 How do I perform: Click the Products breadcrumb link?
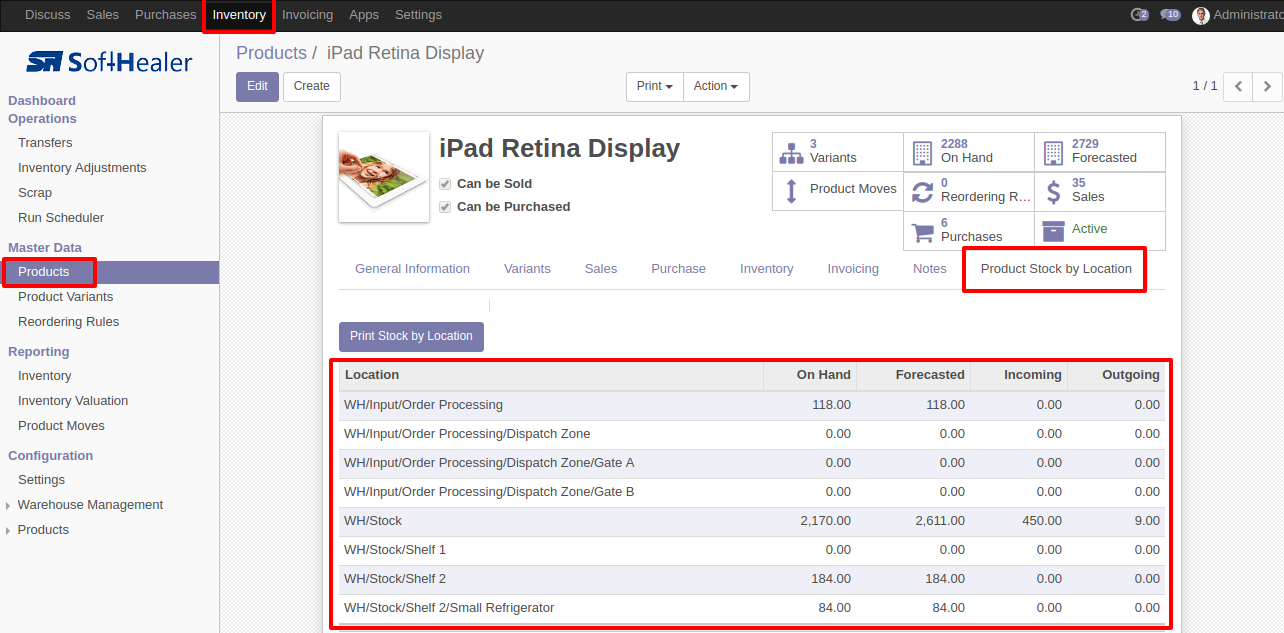point(271,53)
